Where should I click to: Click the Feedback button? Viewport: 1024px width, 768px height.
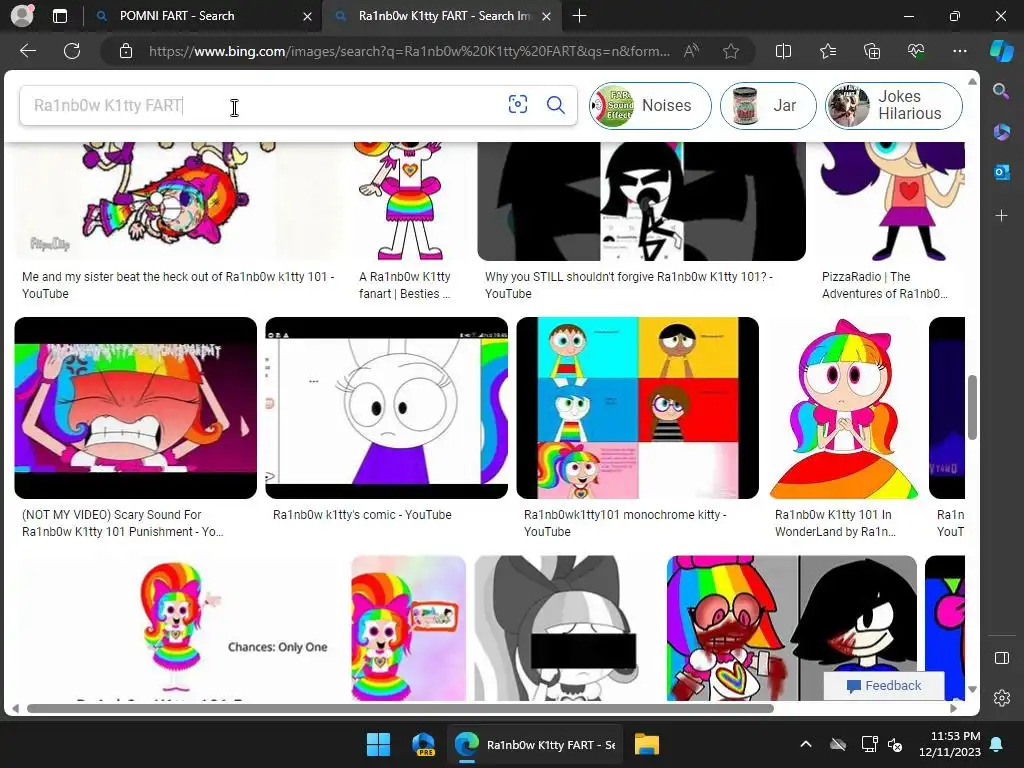[x=884, y=686]
